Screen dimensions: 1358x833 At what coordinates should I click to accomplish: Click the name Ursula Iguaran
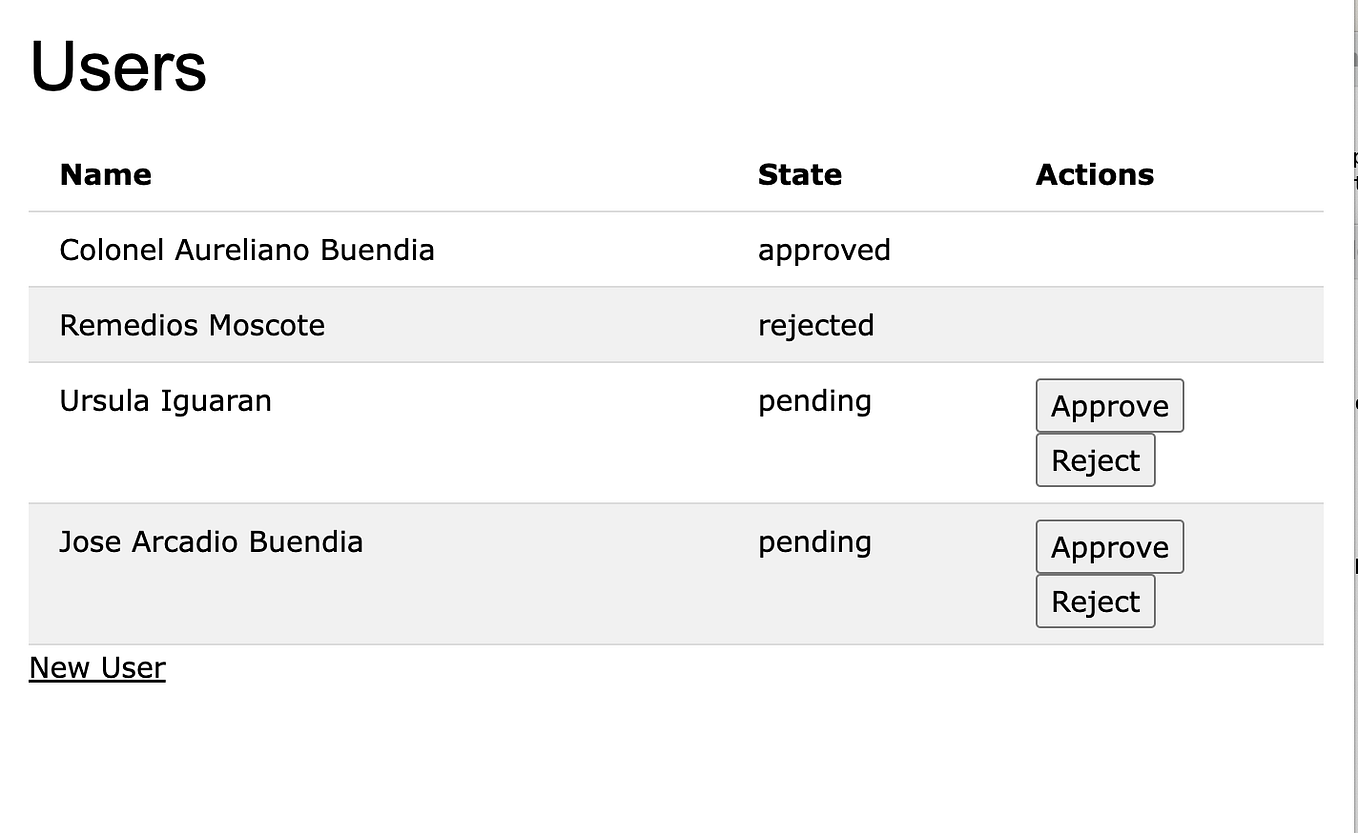[x=165, y=400]
